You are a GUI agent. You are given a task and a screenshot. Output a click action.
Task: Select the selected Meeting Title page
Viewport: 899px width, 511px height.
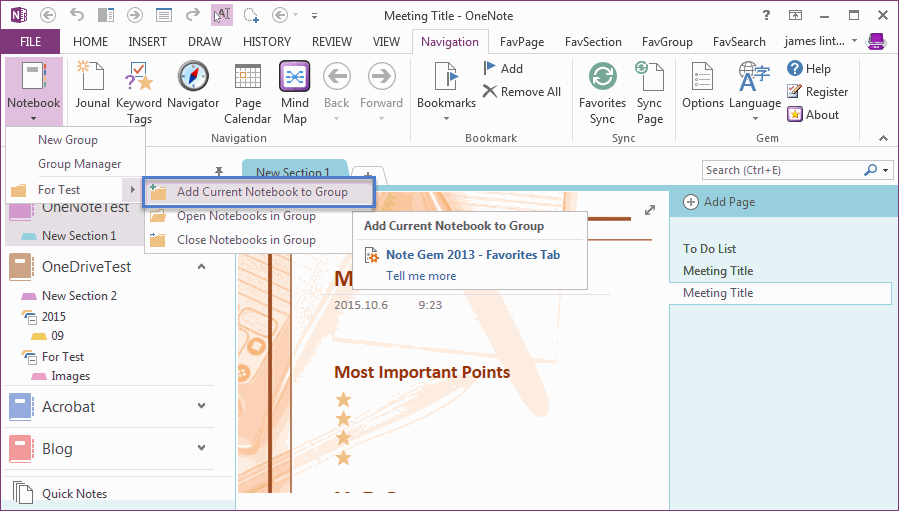point(780,293)
